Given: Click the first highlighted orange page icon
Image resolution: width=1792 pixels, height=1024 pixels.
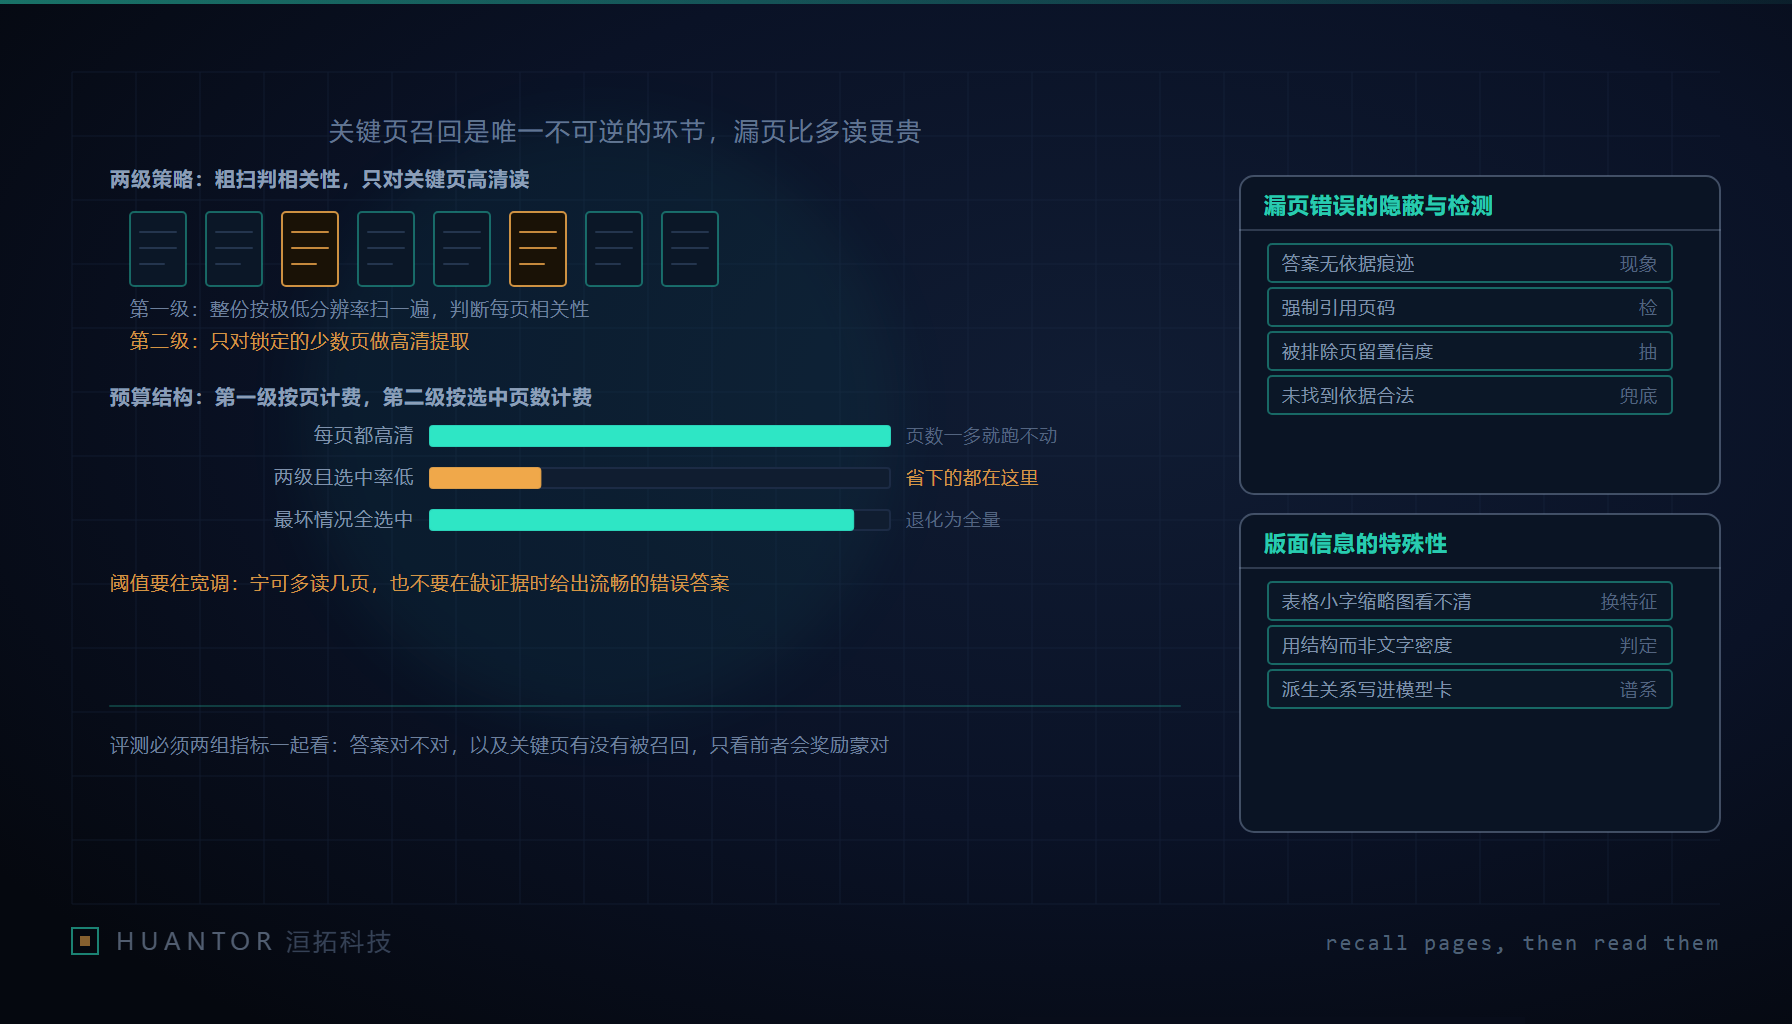Looking at the screenshot, I should 310,249.
